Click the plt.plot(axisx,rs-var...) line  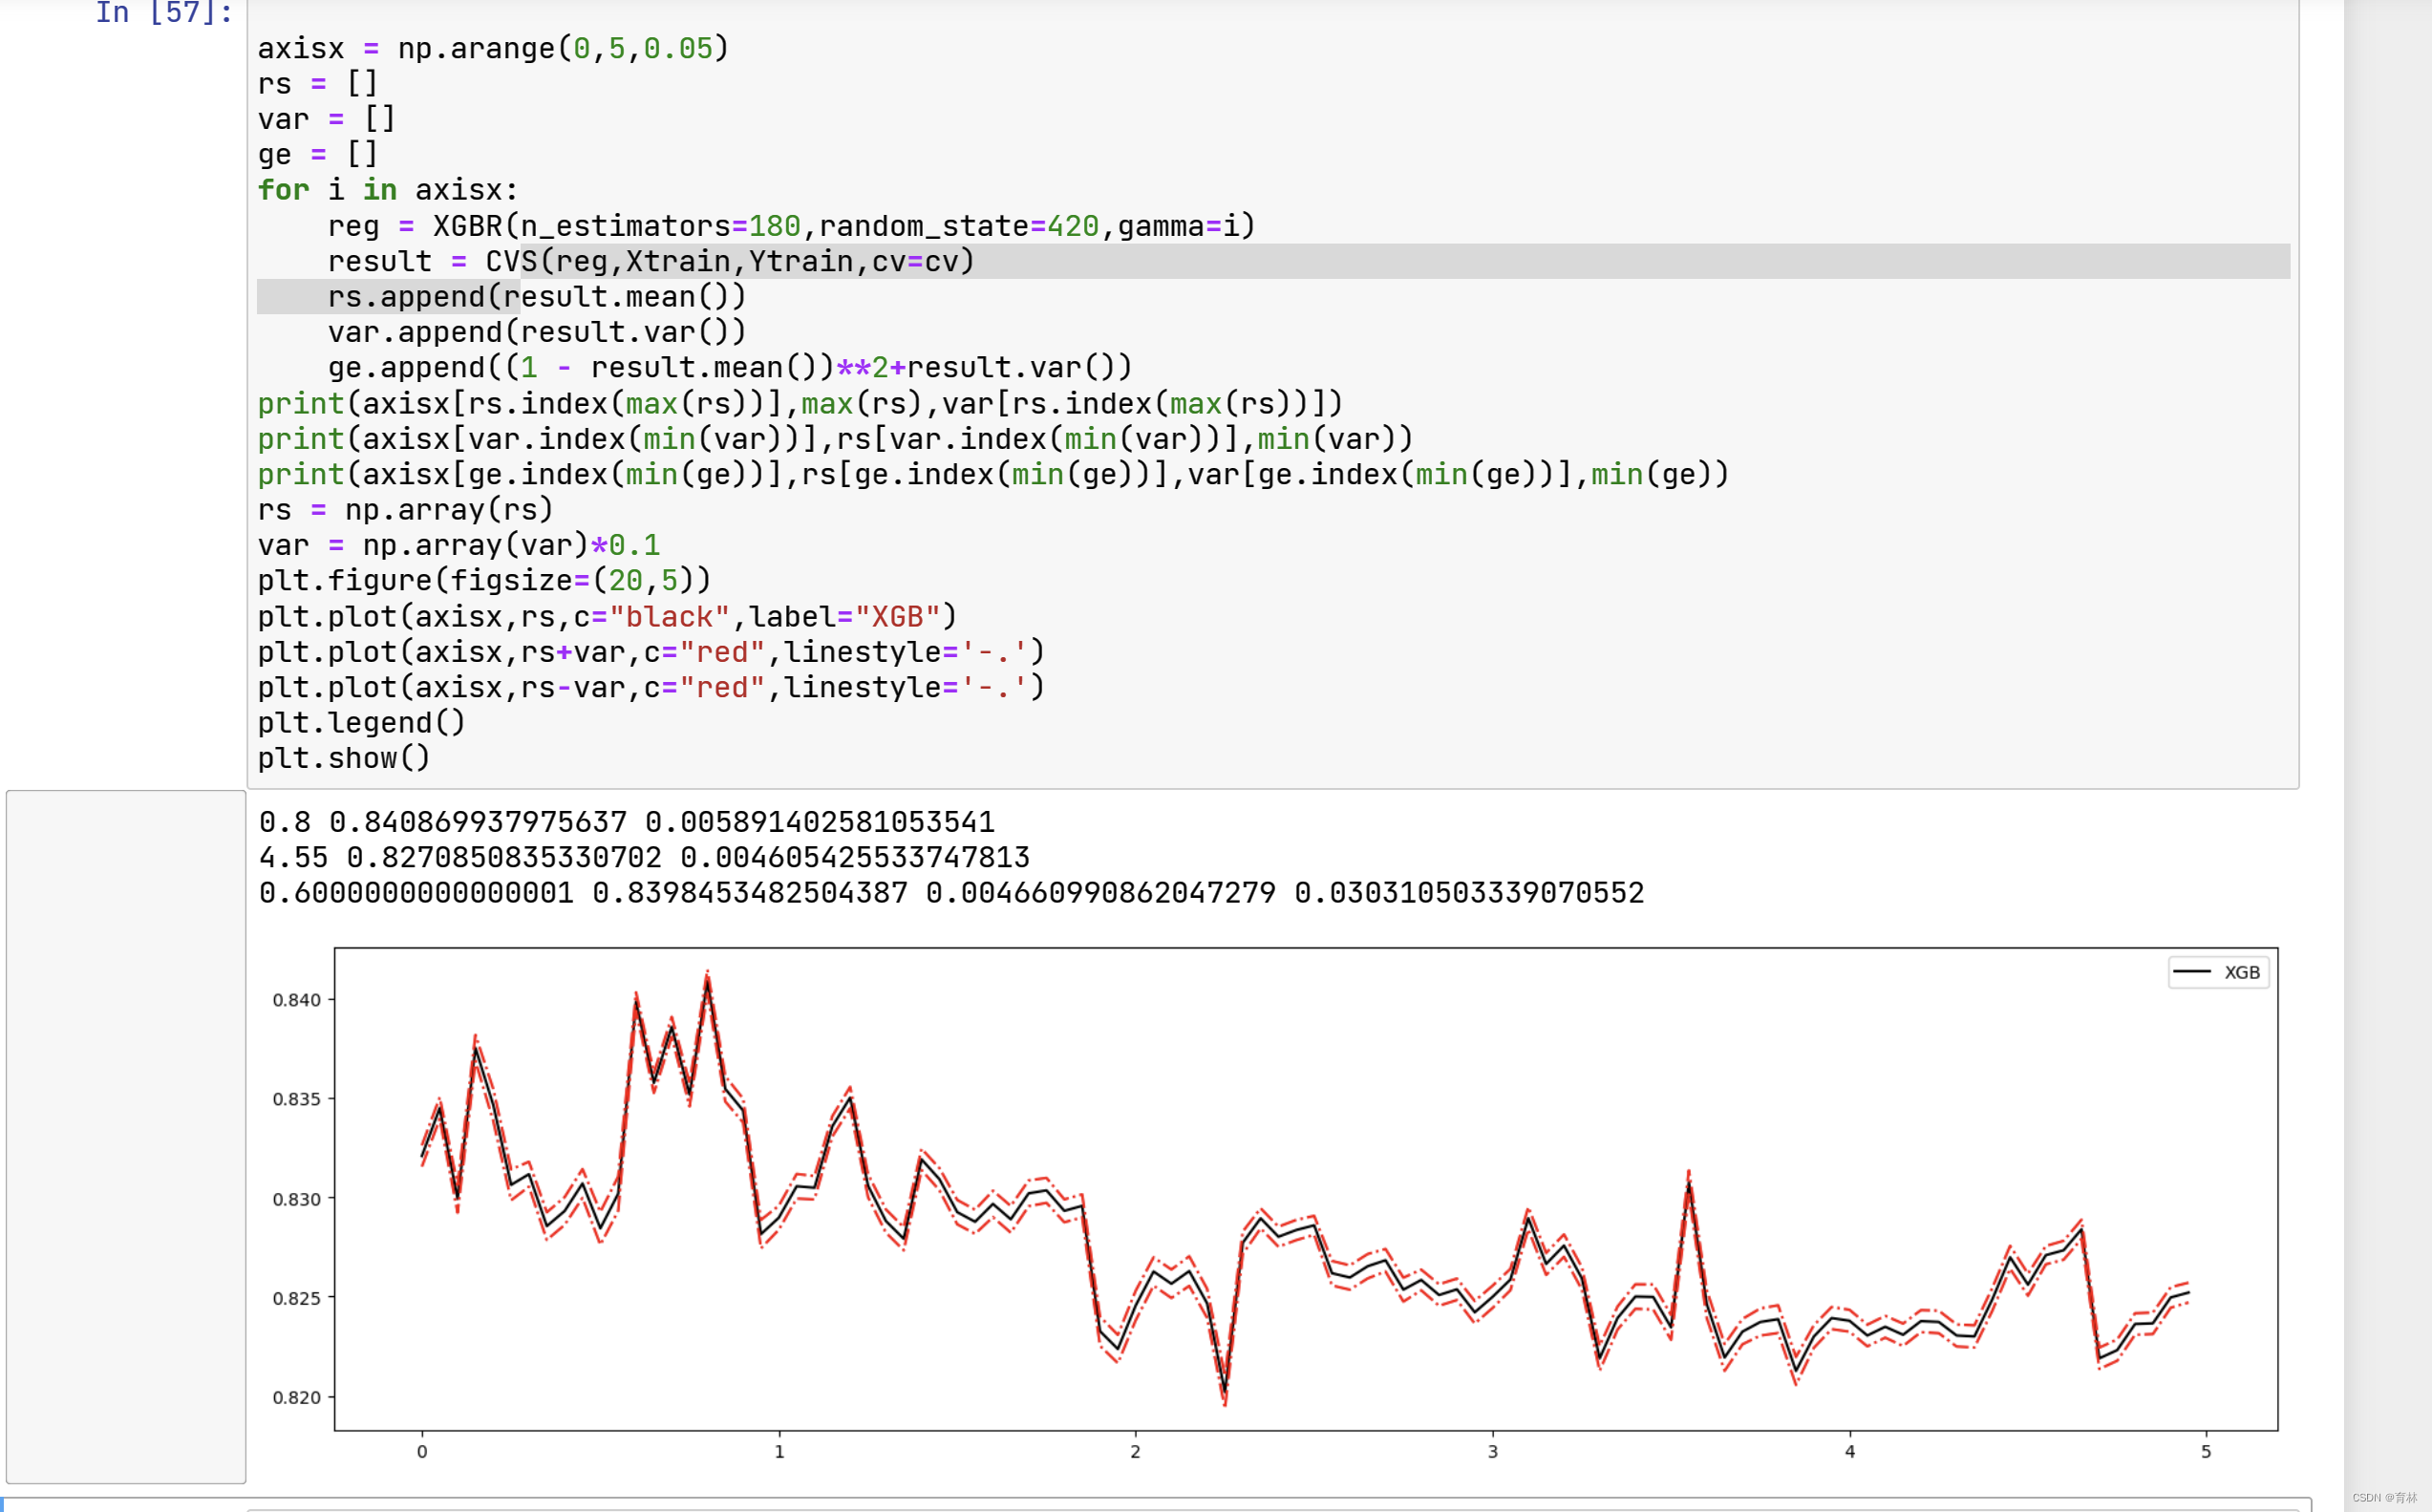[651, 688]
